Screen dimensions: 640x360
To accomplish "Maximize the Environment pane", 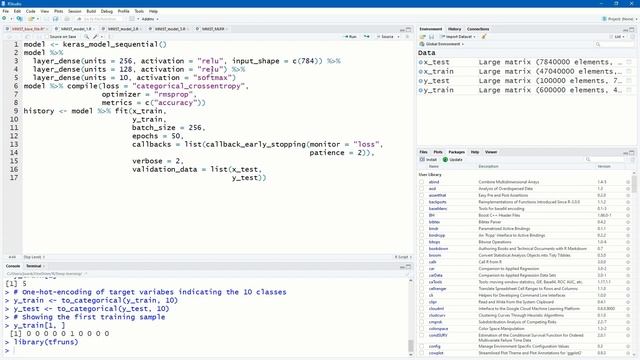I will coord(632,29).
